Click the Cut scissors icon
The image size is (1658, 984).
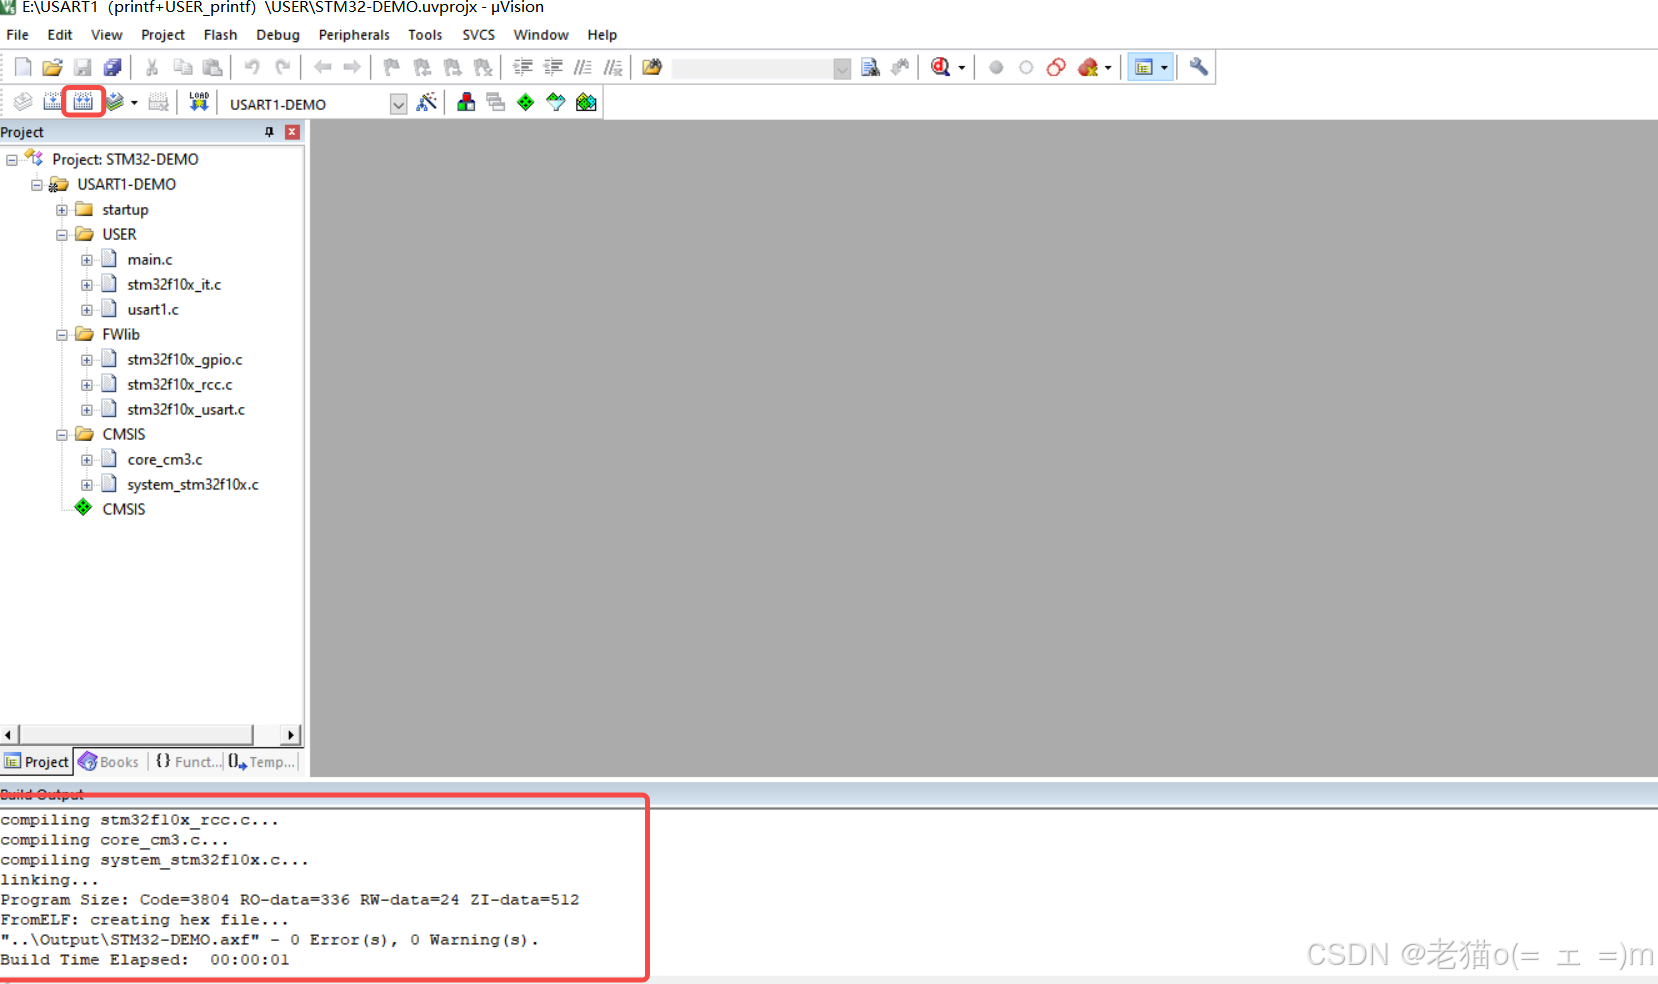[x=152, y=67]
